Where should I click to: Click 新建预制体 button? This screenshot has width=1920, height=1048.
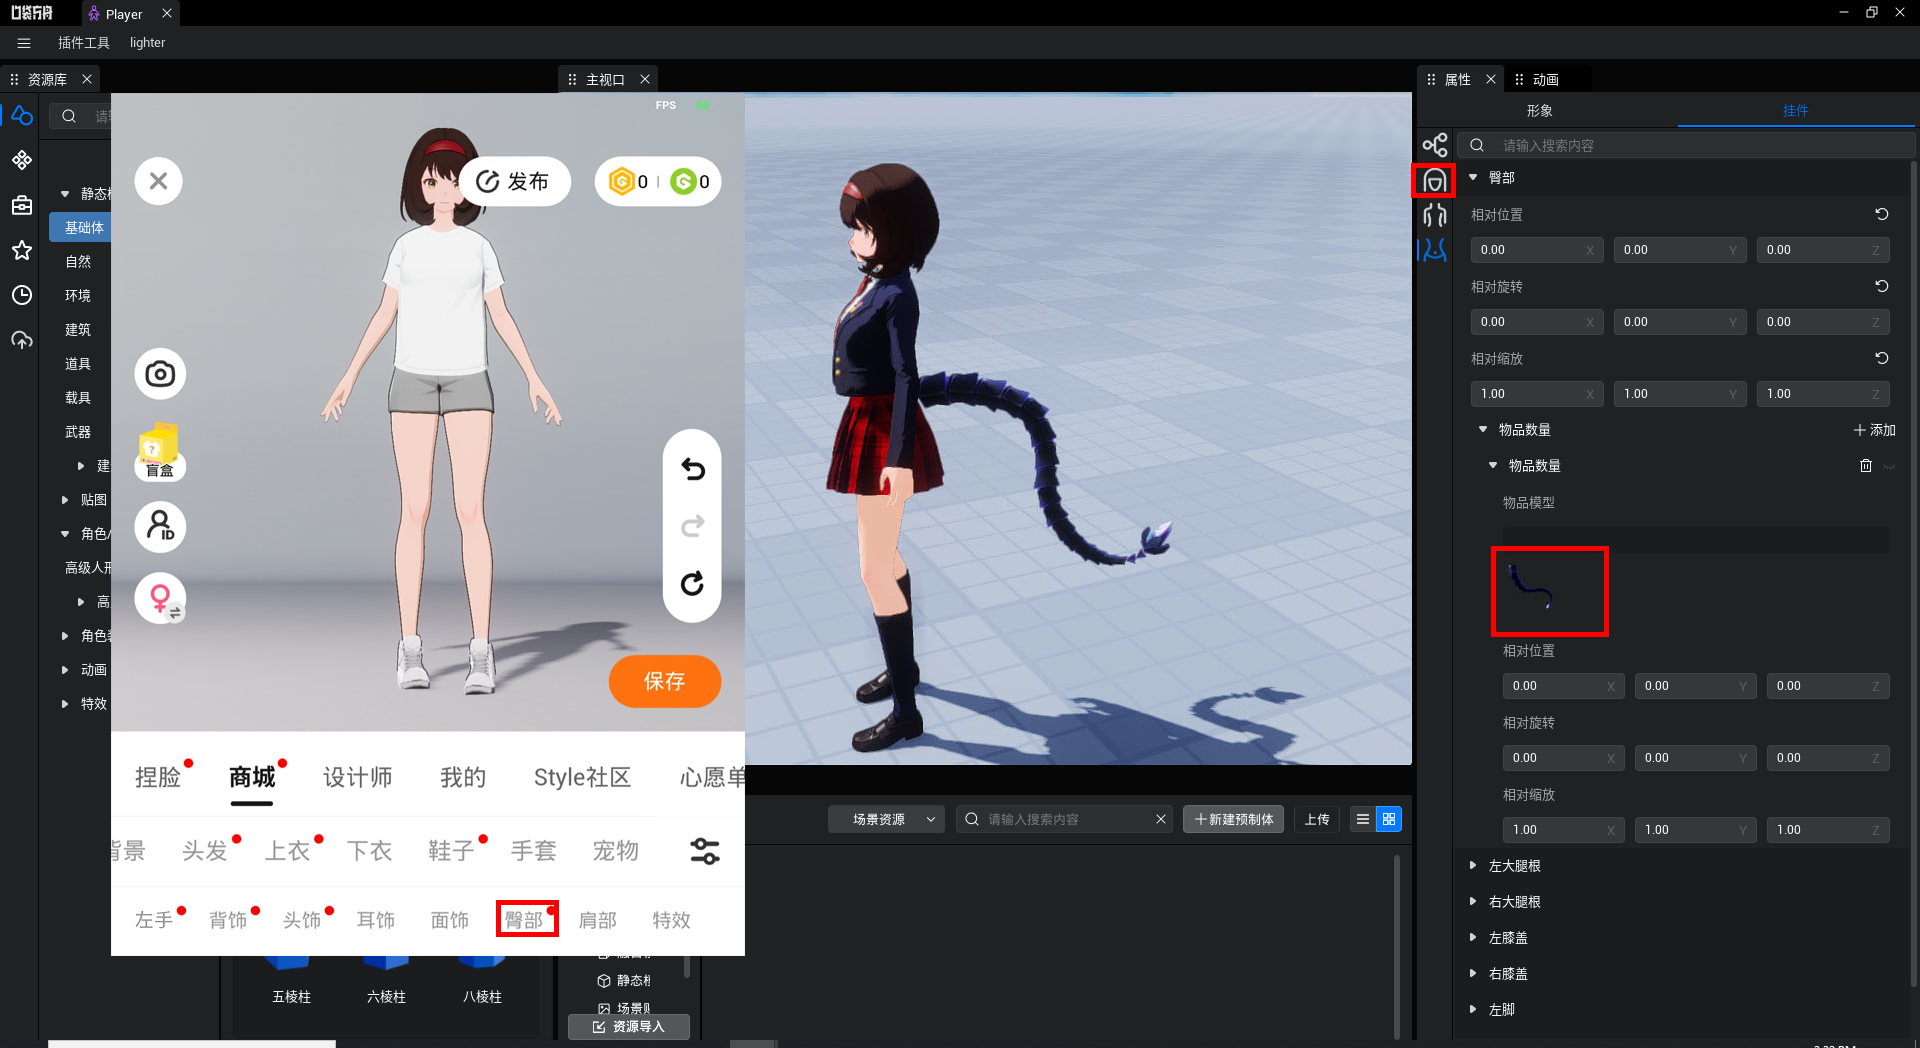[1234, 819]
